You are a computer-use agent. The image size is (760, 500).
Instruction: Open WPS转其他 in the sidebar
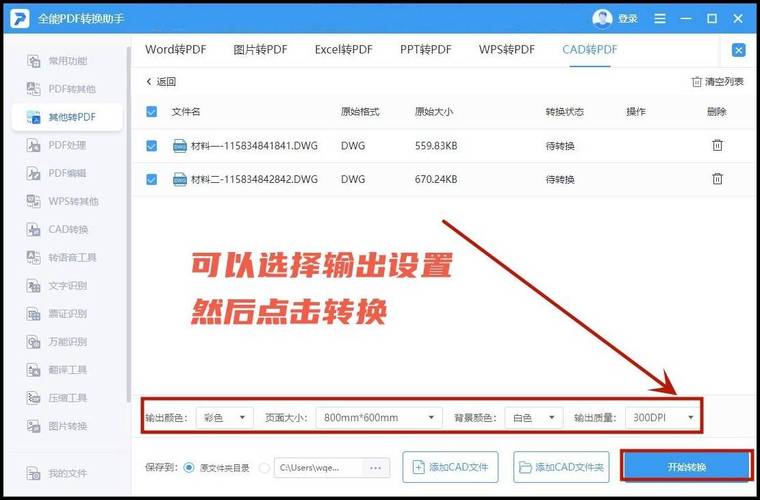62,201
